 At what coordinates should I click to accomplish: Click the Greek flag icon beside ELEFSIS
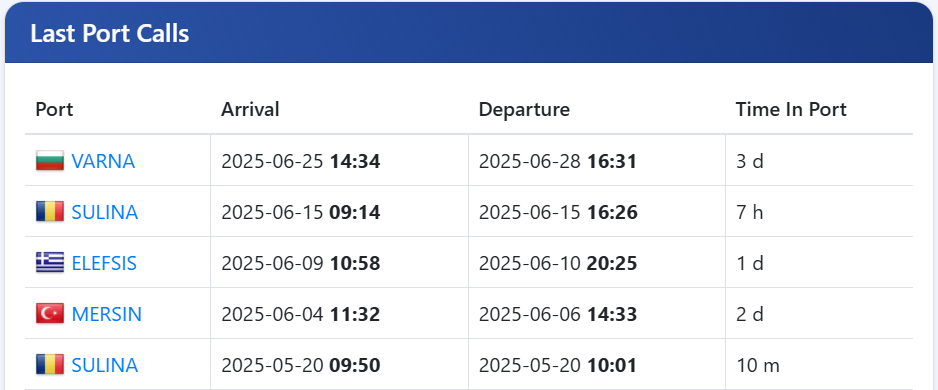click(x=50, y=263)
